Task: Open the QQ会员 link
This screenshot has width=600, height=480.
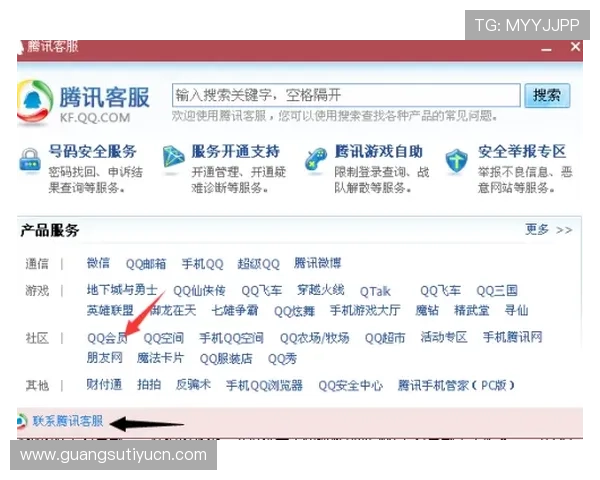Action: coord(107,338)
